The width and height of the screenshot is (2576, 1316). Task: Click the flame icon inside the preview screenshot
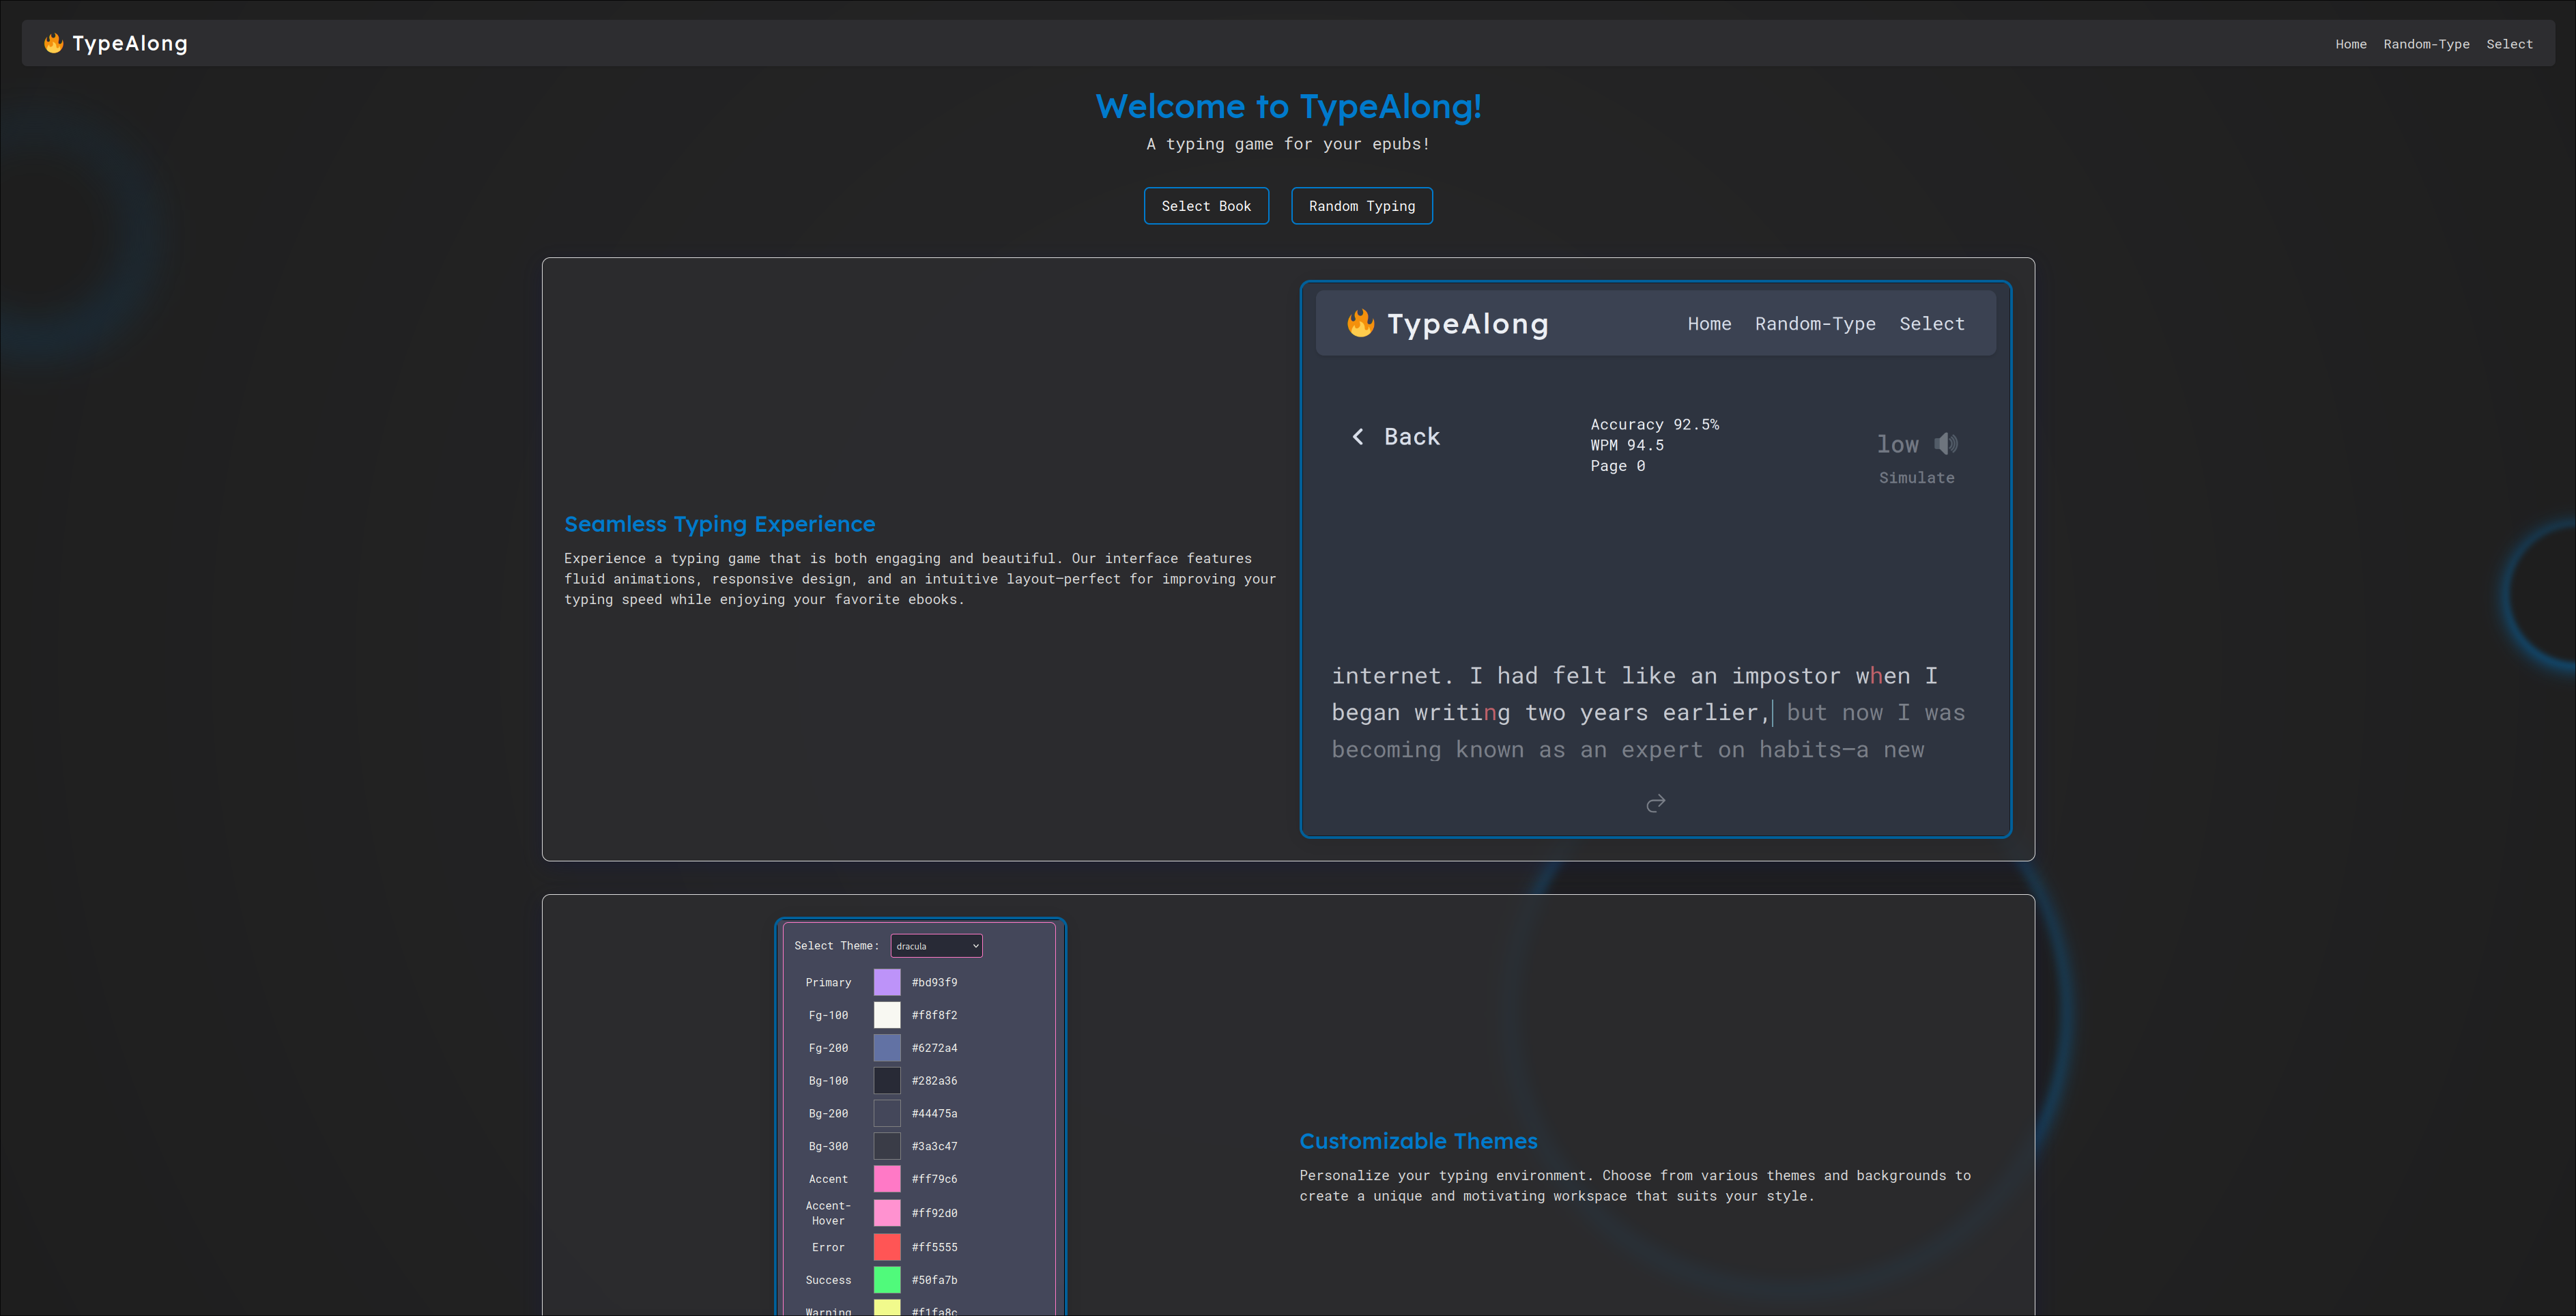tap(1360, 323)
